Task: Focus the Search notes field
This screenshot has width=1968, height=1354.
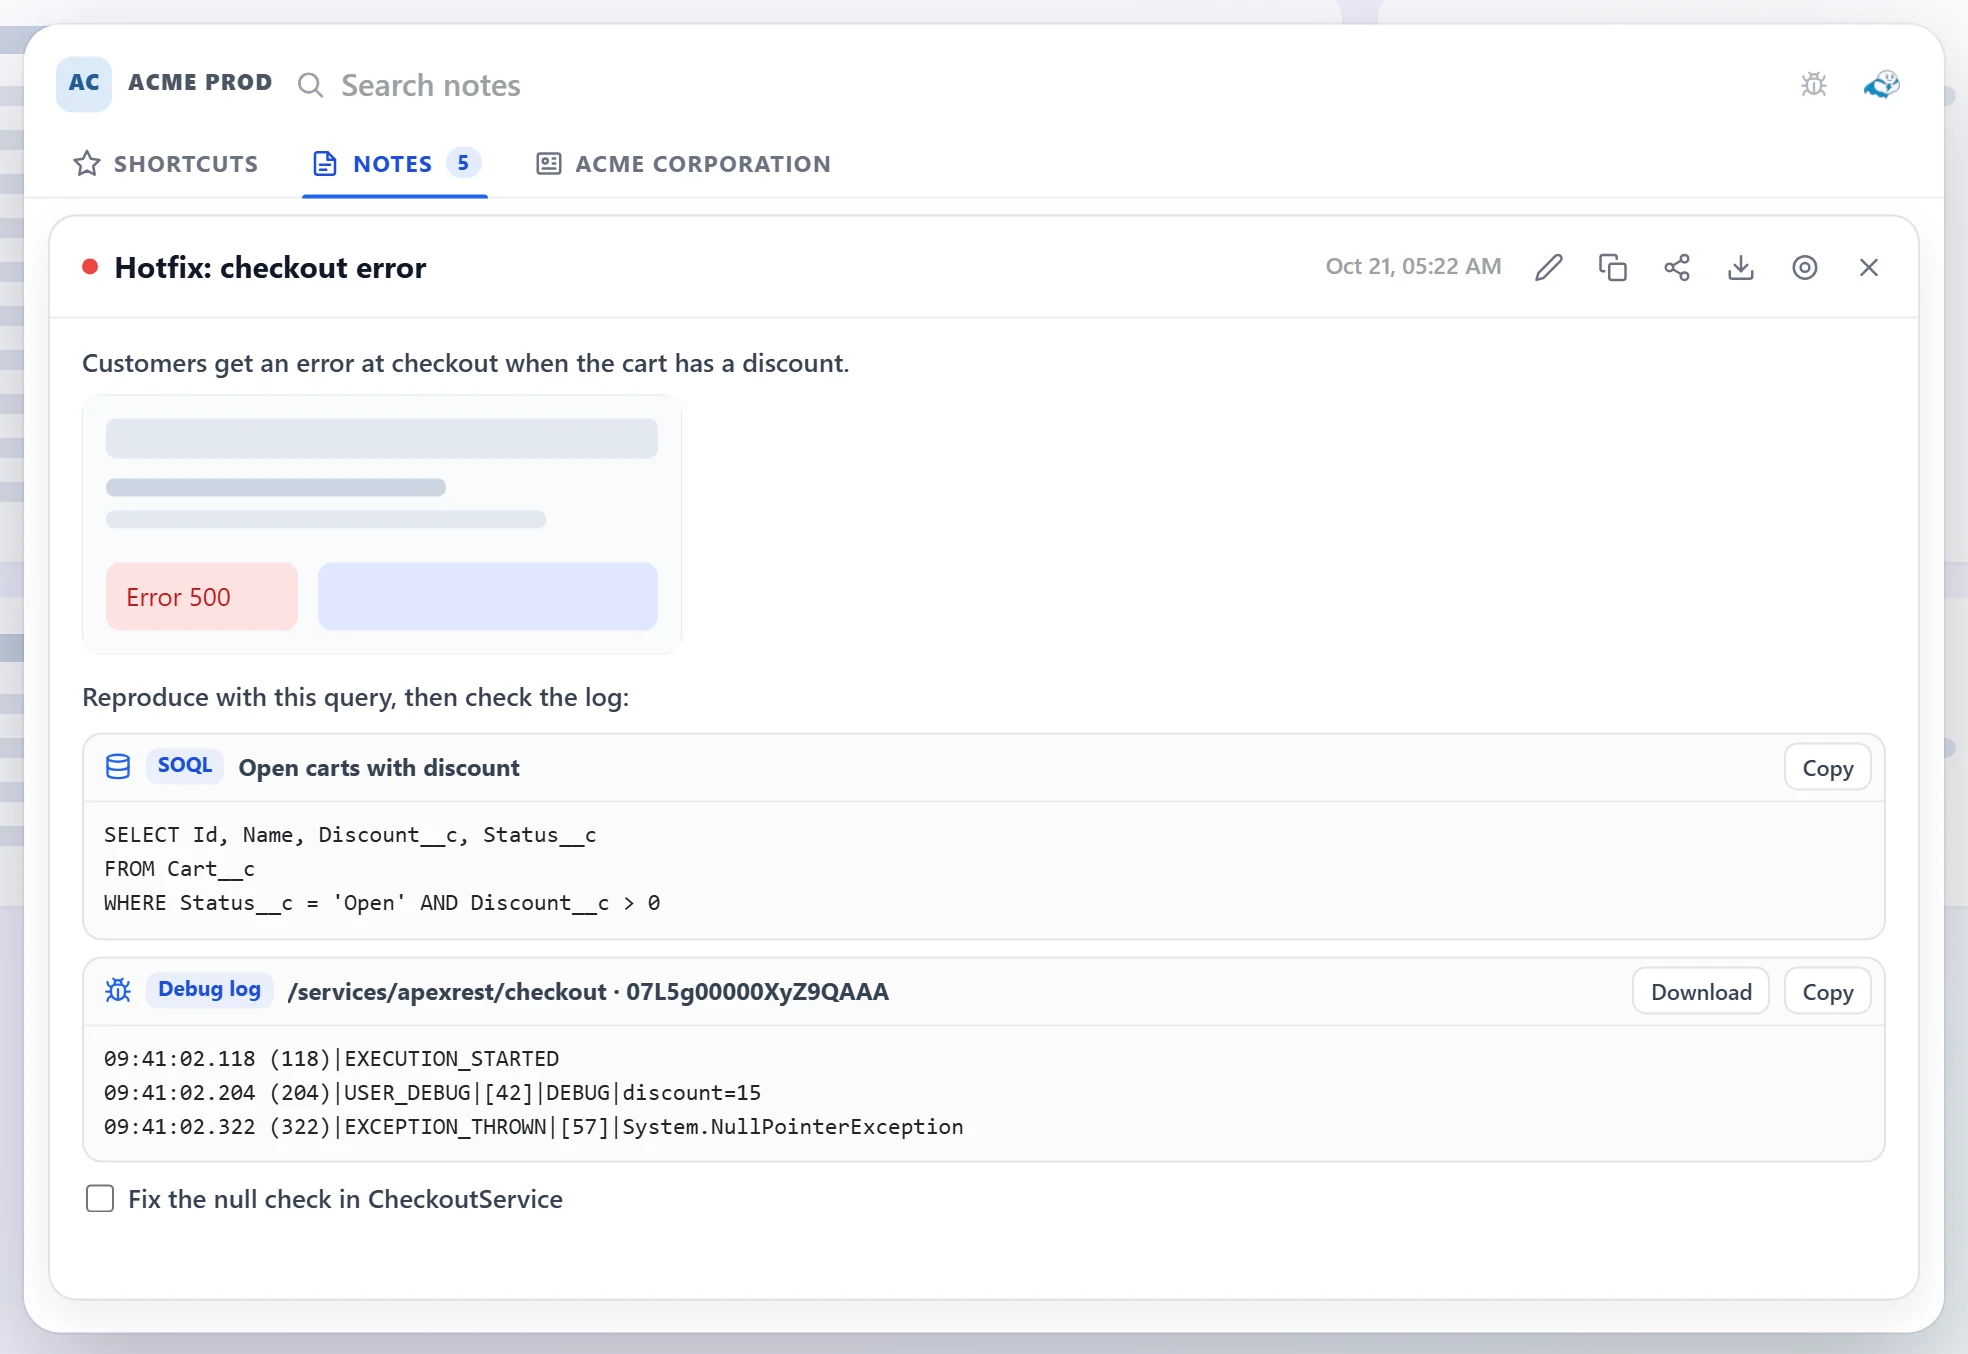Action: (430, 85)
